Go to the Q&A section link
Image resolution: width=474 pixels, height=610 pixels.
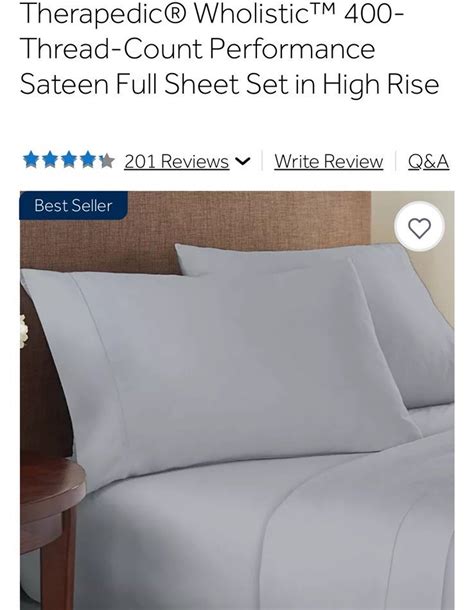[x=428, y=161]
